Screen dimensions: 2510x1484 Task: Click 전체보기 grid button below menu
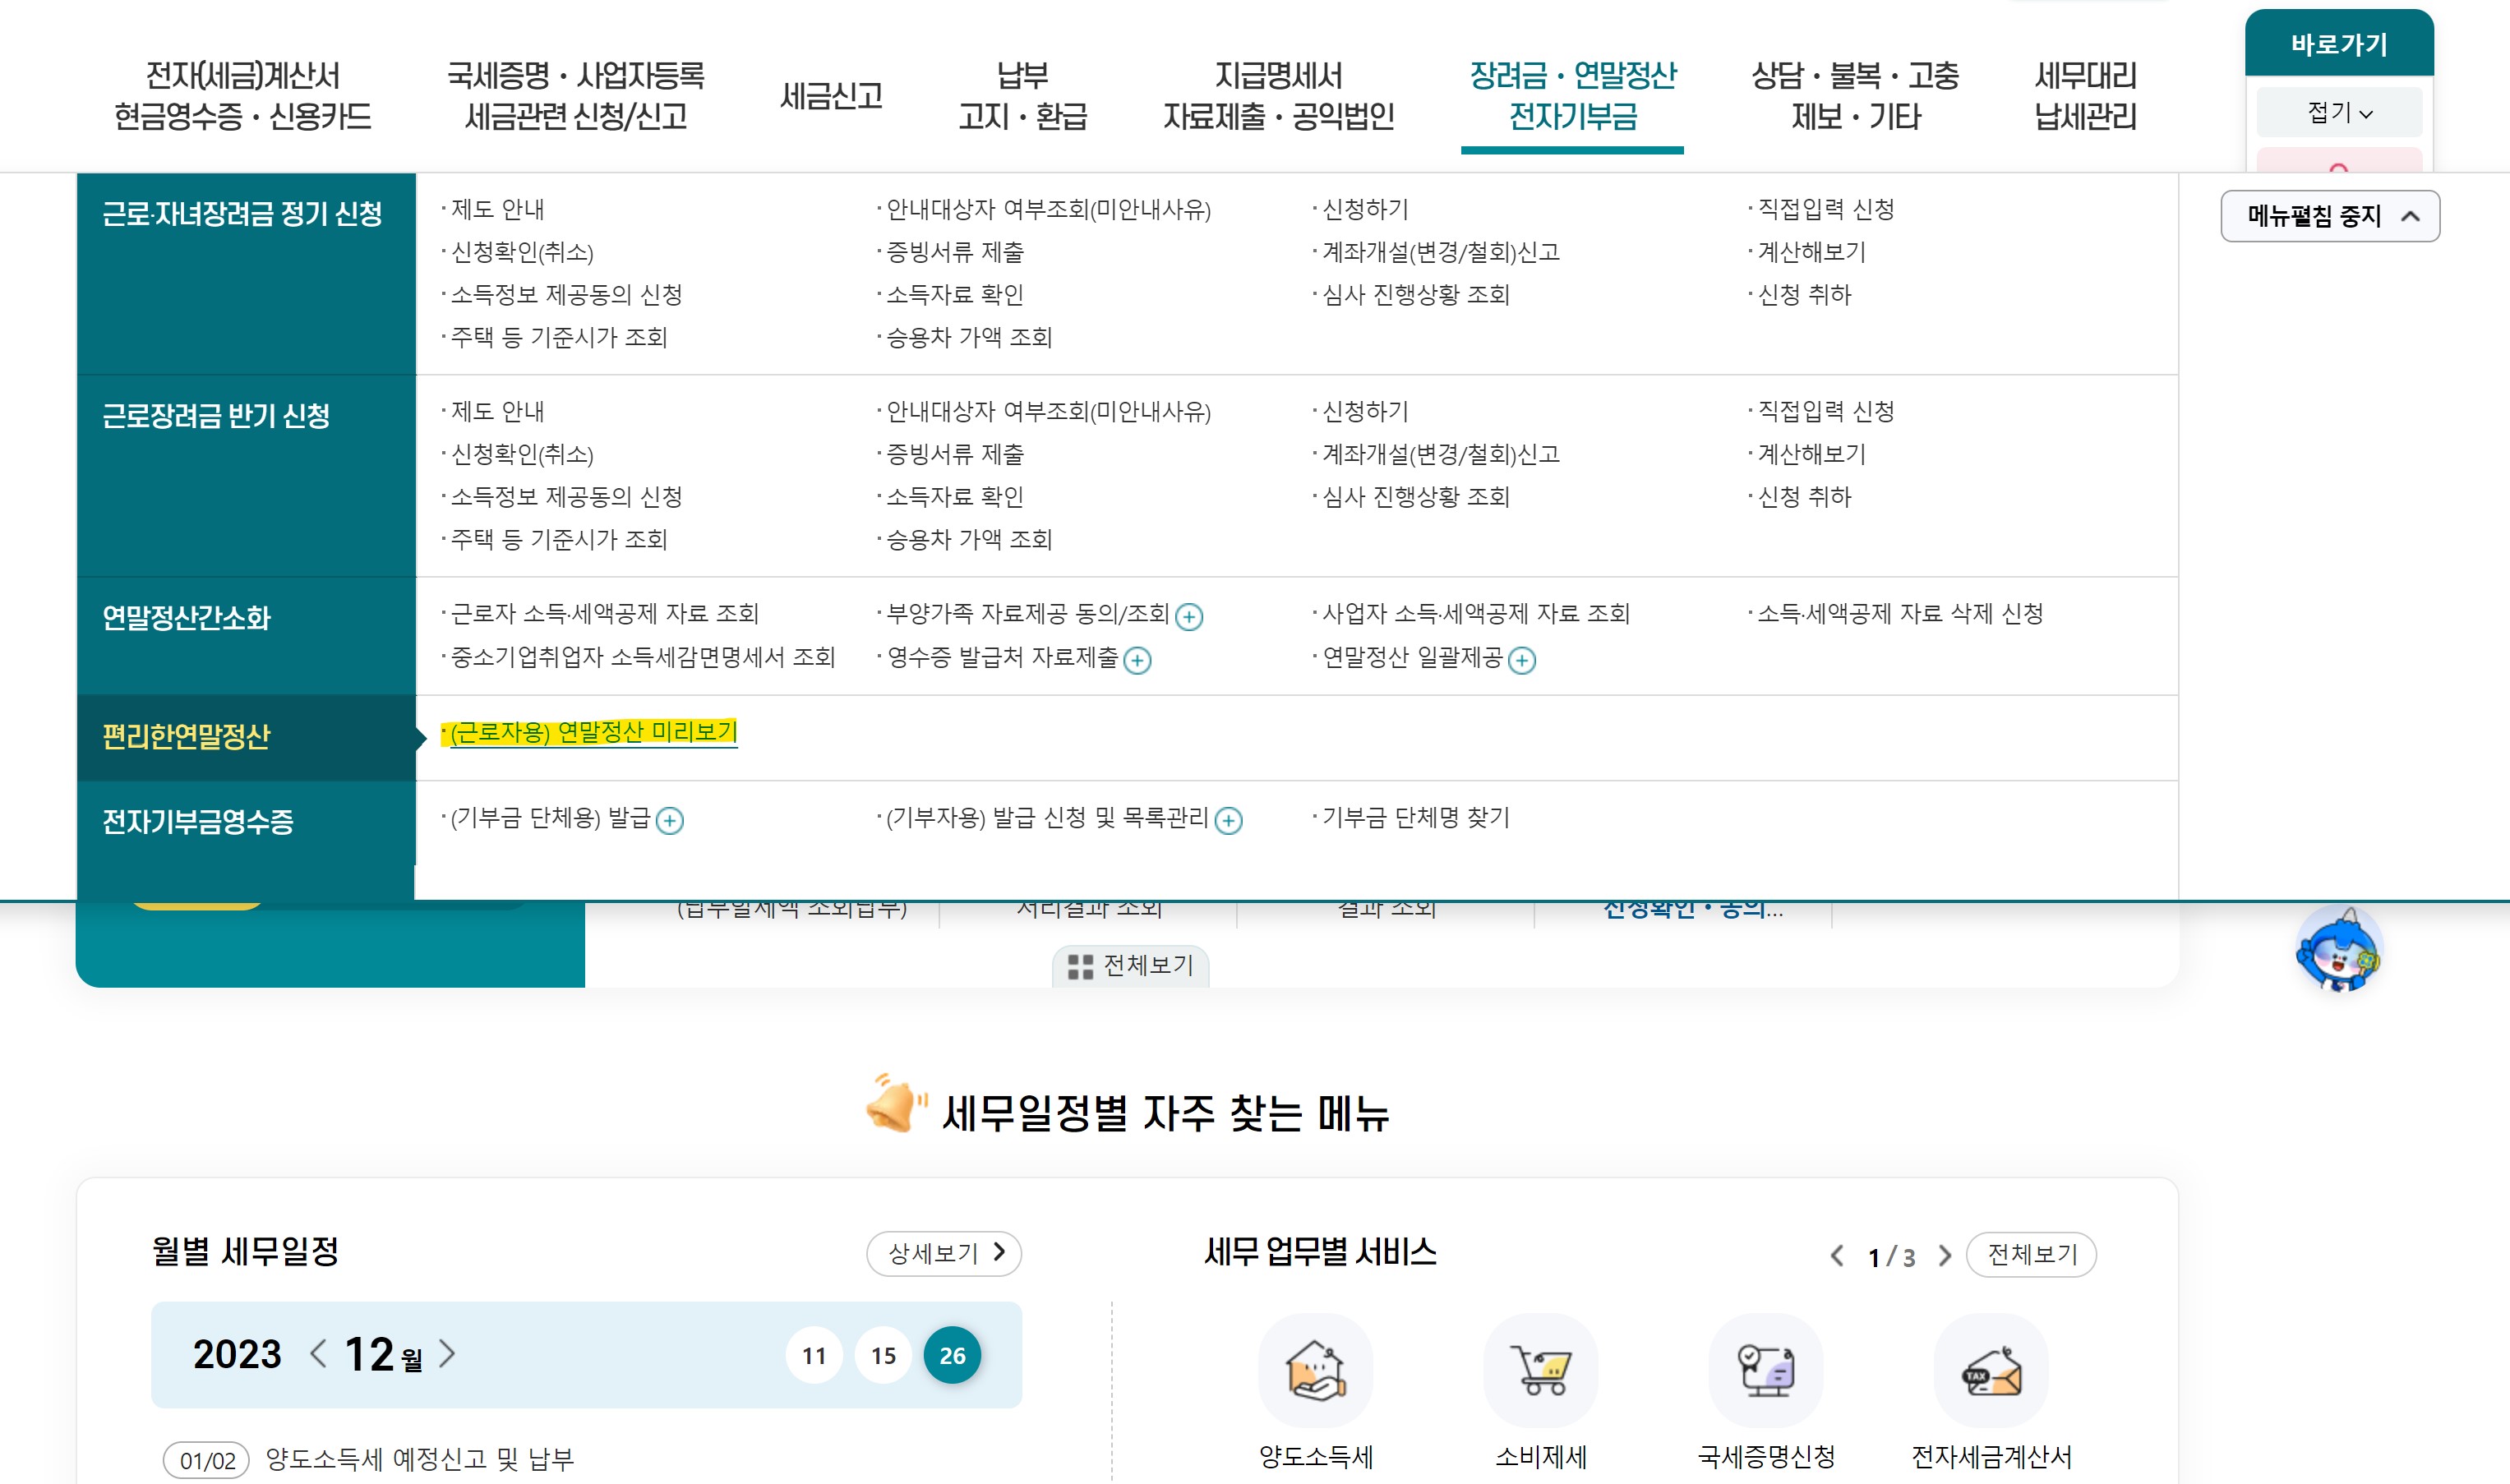[1131, 966]
